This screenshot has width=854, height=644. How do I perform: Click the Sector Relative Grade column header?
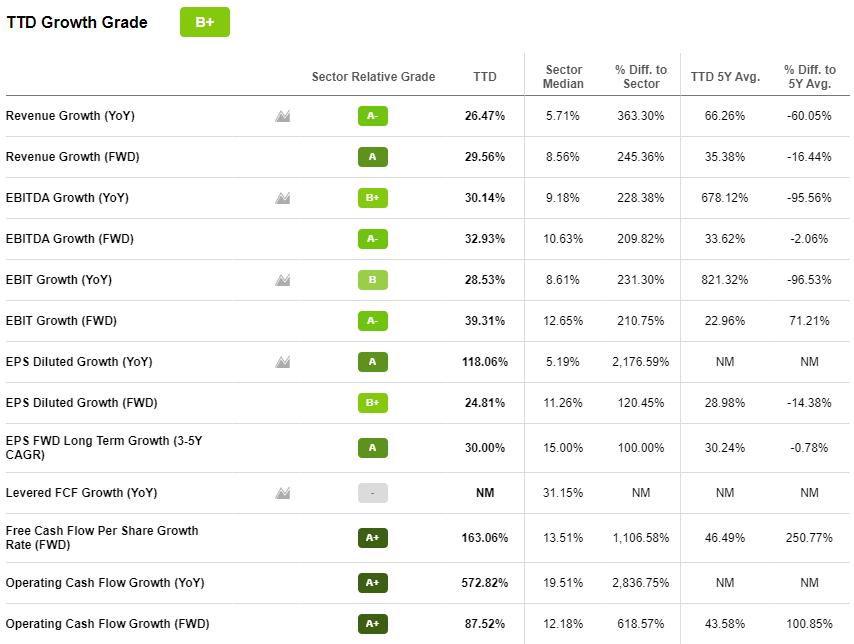[373, 77]
